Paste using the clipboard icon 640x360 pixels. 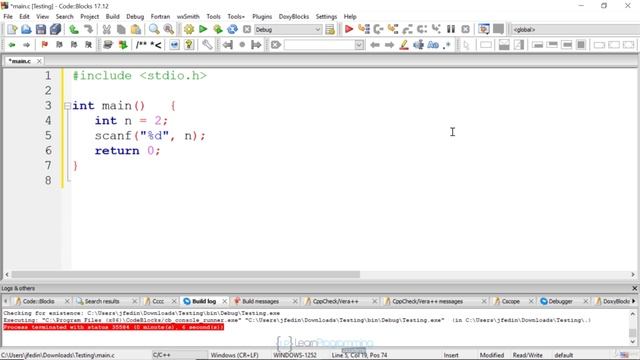point(136,29)
